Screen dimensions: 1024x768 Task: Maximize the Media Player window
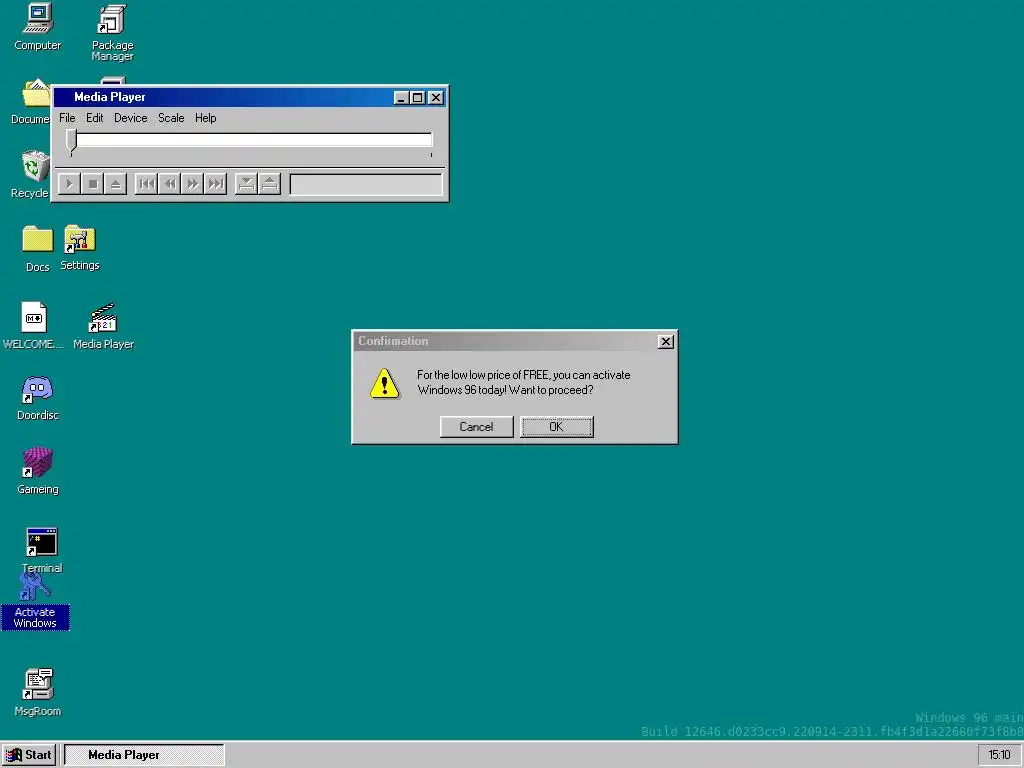[x=418, y=97]
